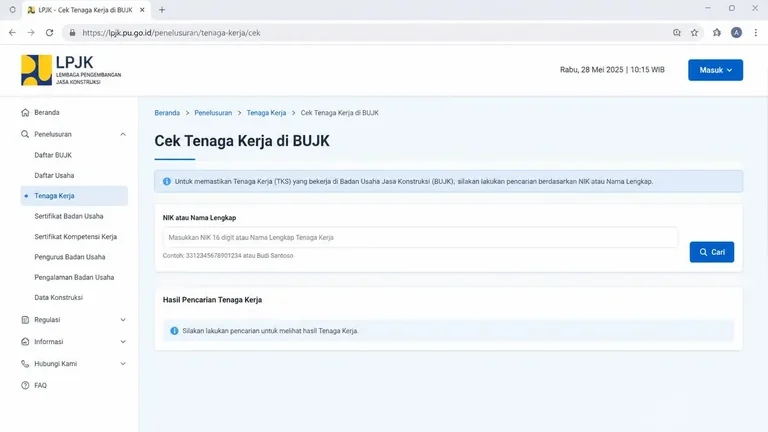Image resolution: width=768 pixels, height=432 pixels.
Task: Click the browser address bar URL
Action: click(x=171, y=33)
